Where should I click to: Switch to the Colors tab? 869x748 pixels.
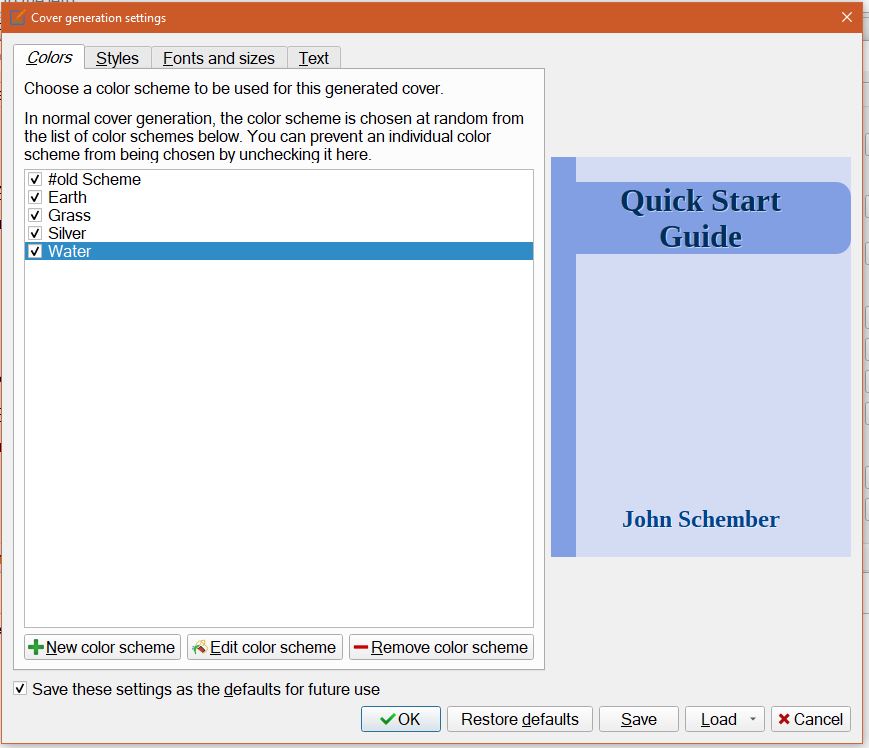(x=49, y=57)
